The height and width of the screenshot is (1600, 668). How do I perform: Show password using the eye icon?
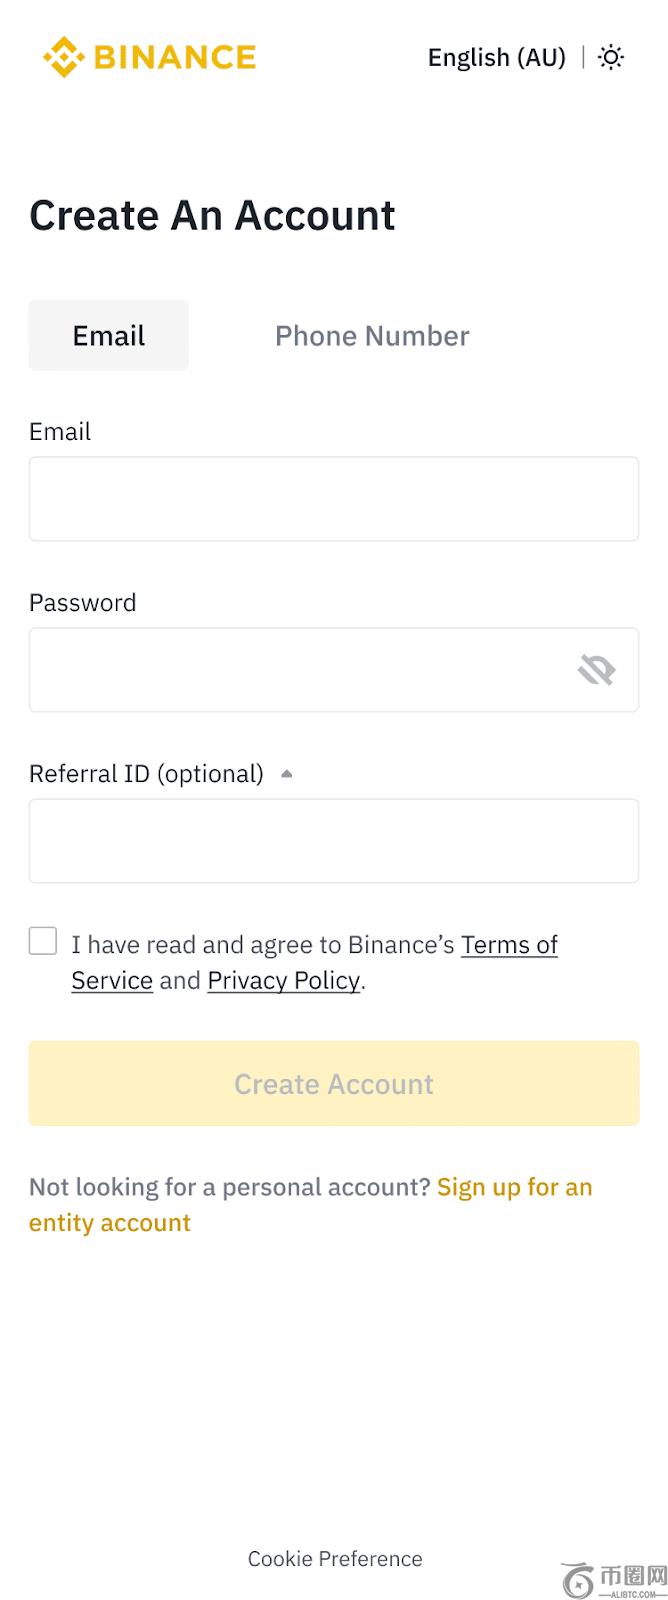597,670
